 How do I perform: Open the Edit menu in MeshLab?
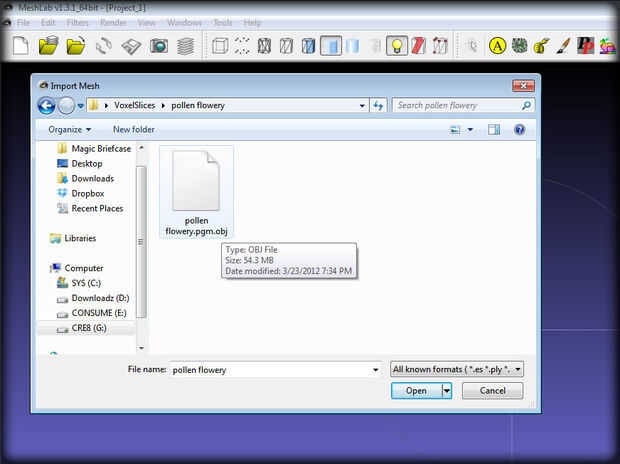click(x=48, y=23)
